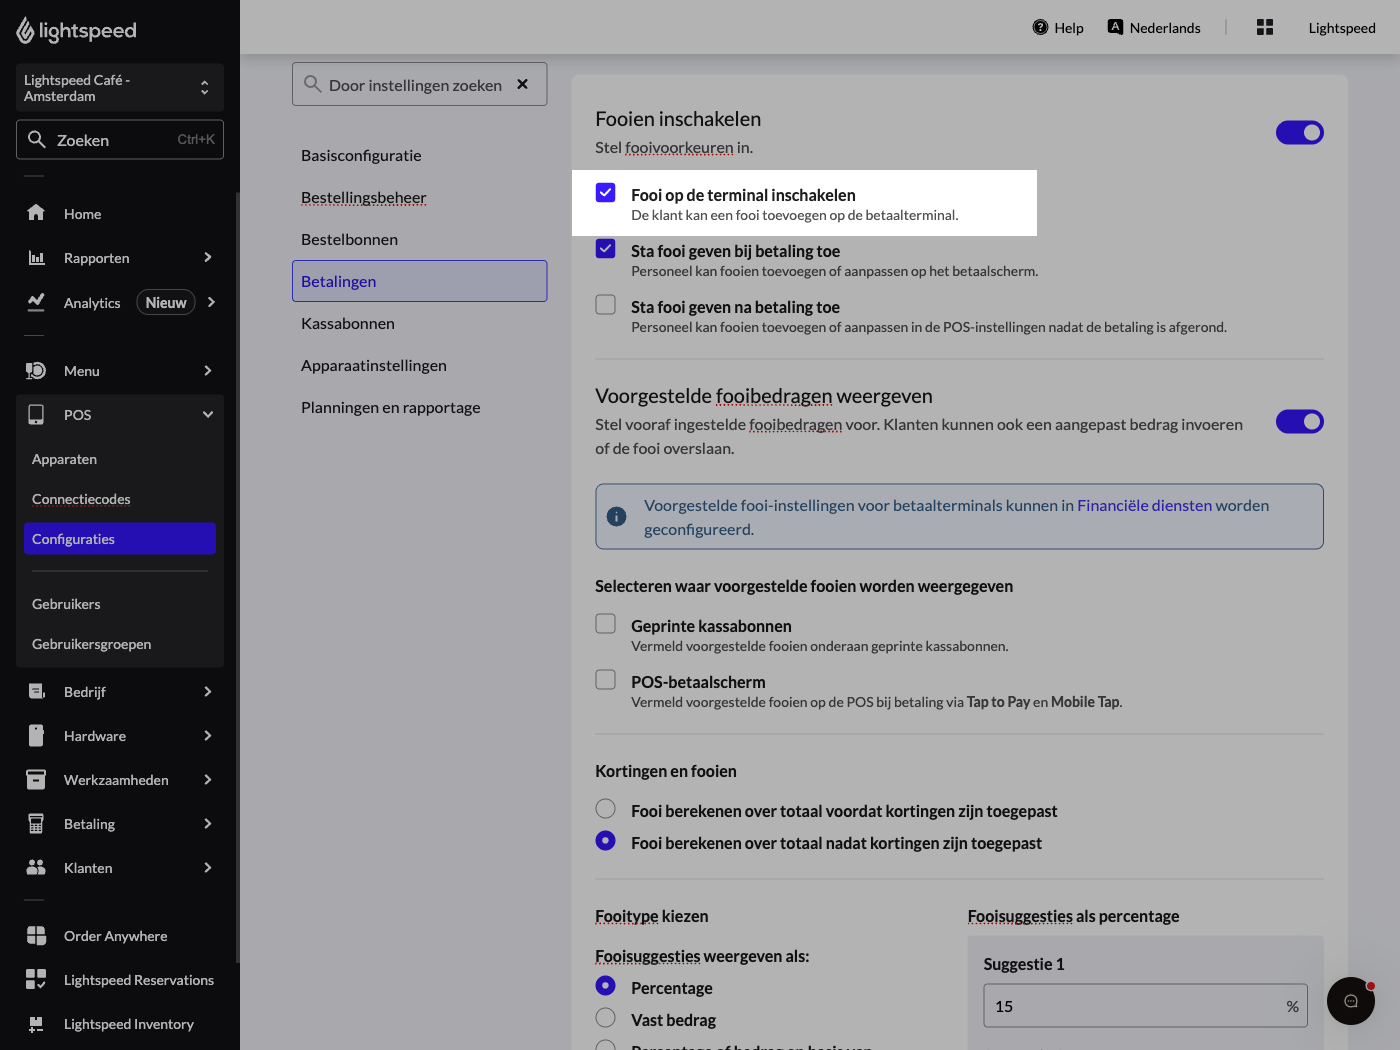Image resolution: width=1400 pixels, height=1050 pixels.
Task: Expand the Rapporten submenu chevron
Action: (208, 257)
